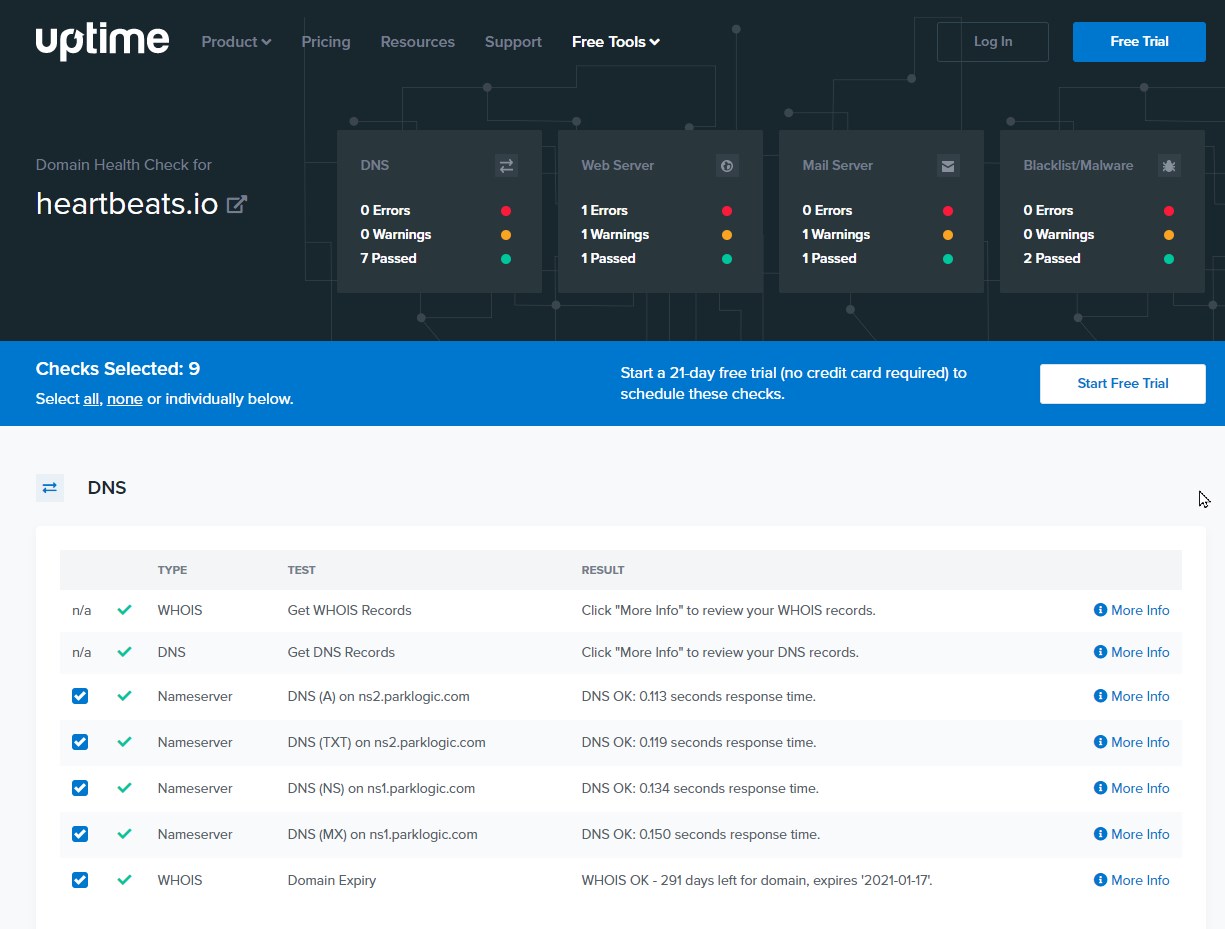Expand the Product dropdown menu
Image resolution: width=1225 pixels, height=929 pixels.
point(236,42)
